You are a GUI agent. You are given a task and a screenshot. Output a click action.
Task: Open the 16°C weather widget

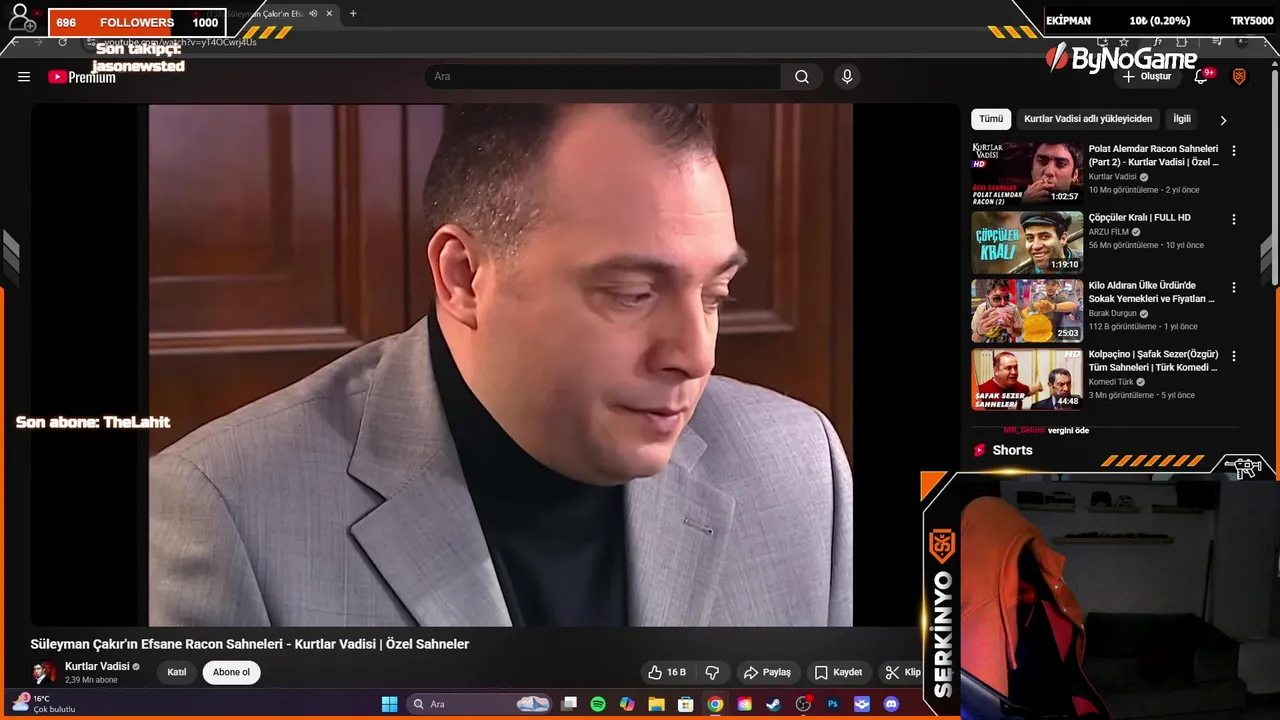pos(42,704)
